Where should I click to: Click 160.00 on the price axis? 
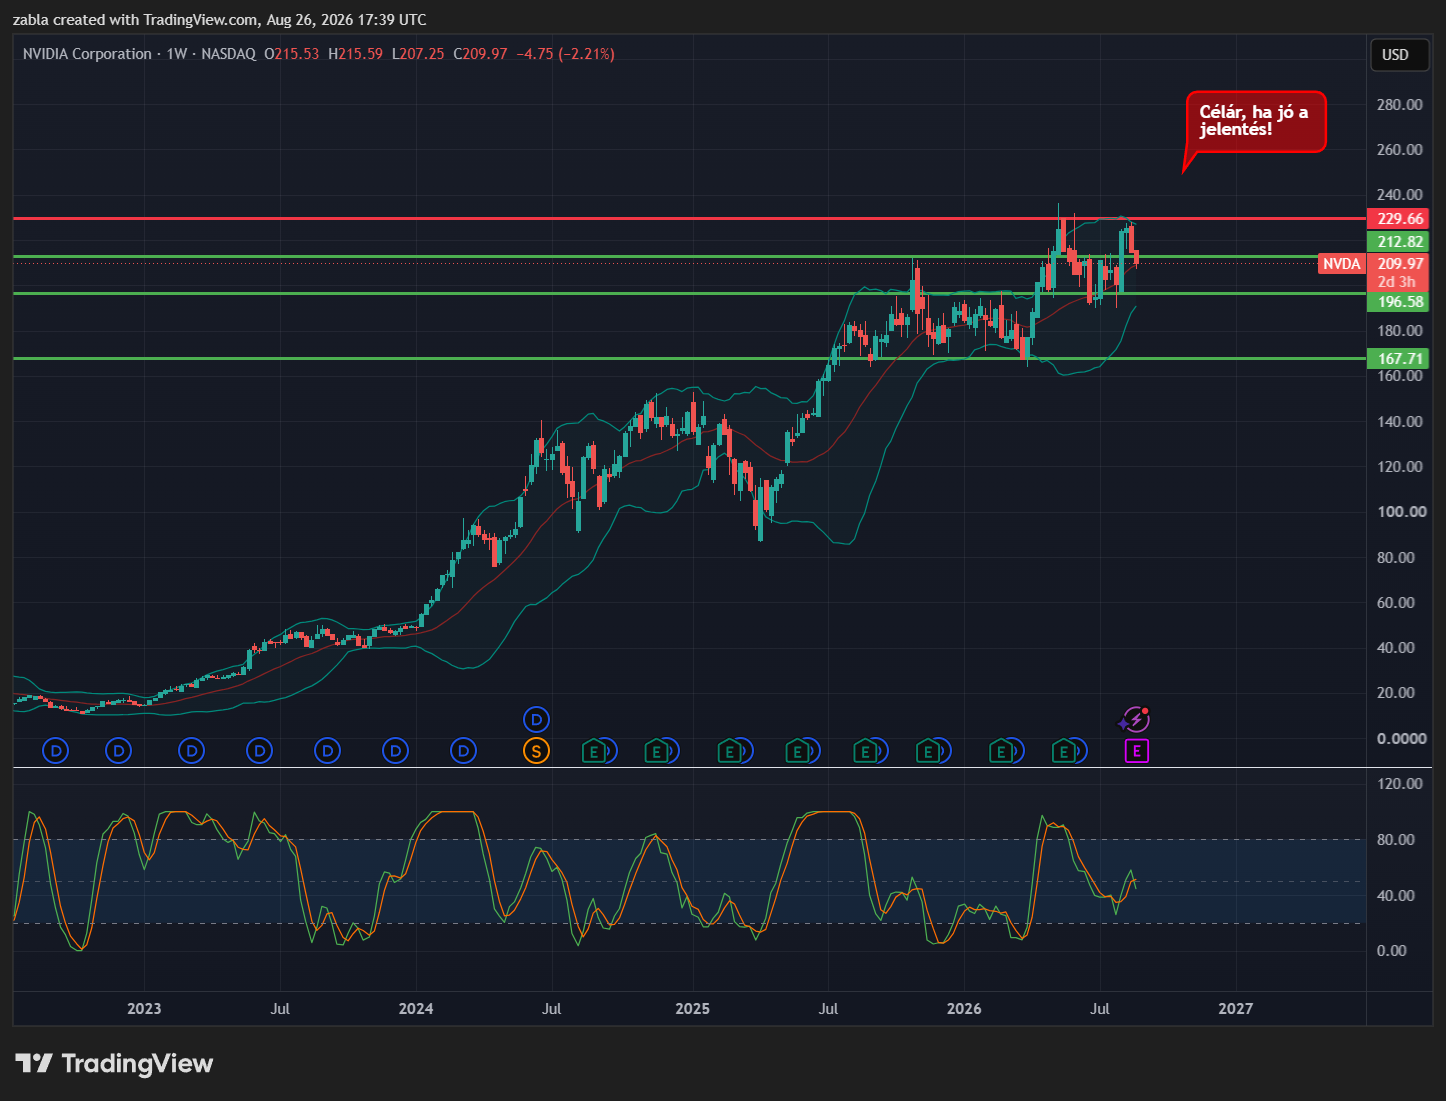coord(1399,376)
